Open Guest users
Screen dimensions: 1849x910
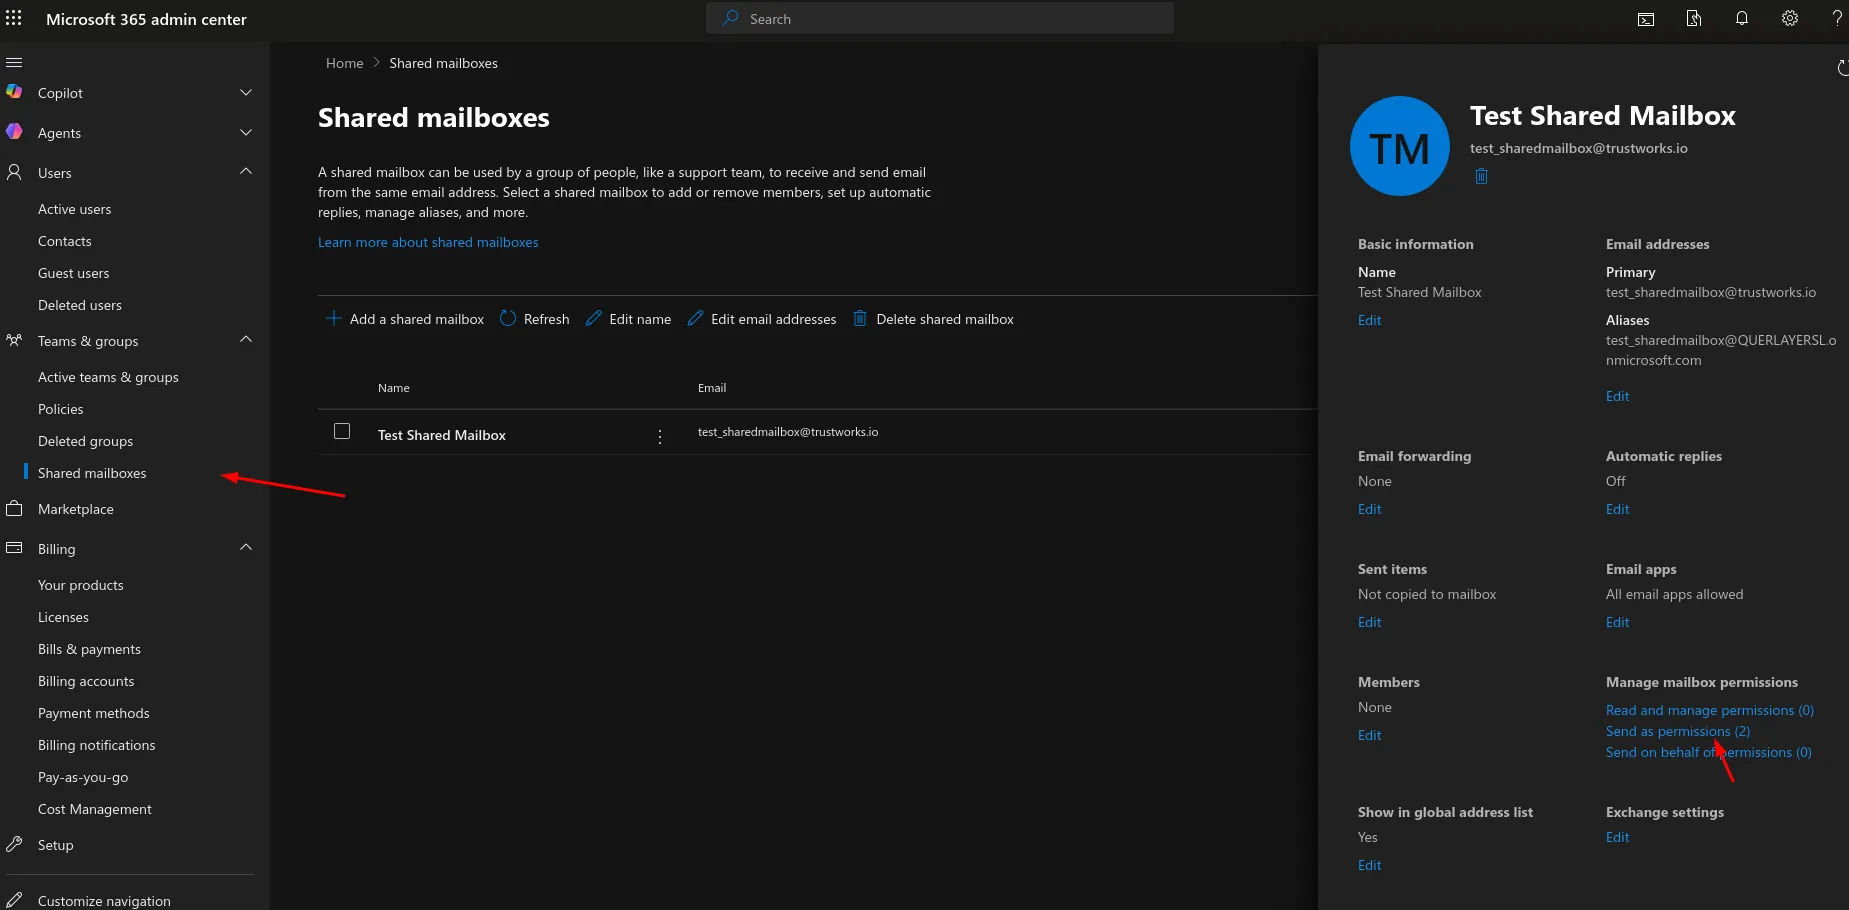(74, 273)
